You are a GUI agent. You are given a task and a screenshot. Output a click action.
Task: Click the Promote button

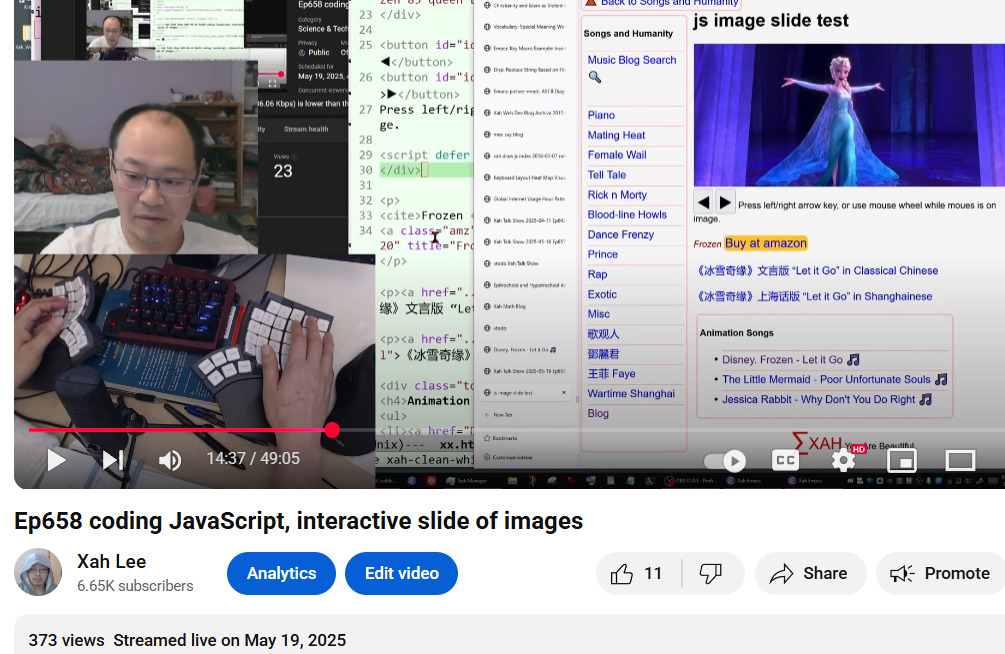(x=940, y=573)
